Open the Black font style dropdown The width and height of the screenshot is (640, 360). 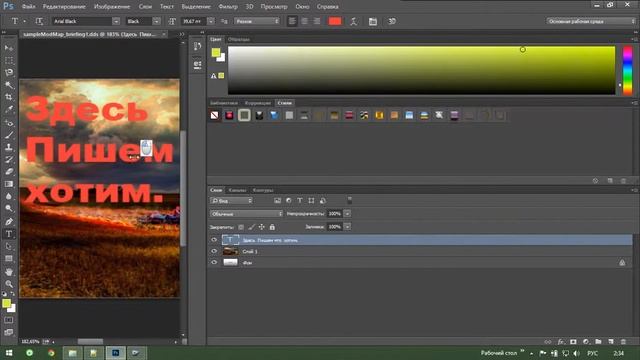point(156,21)
